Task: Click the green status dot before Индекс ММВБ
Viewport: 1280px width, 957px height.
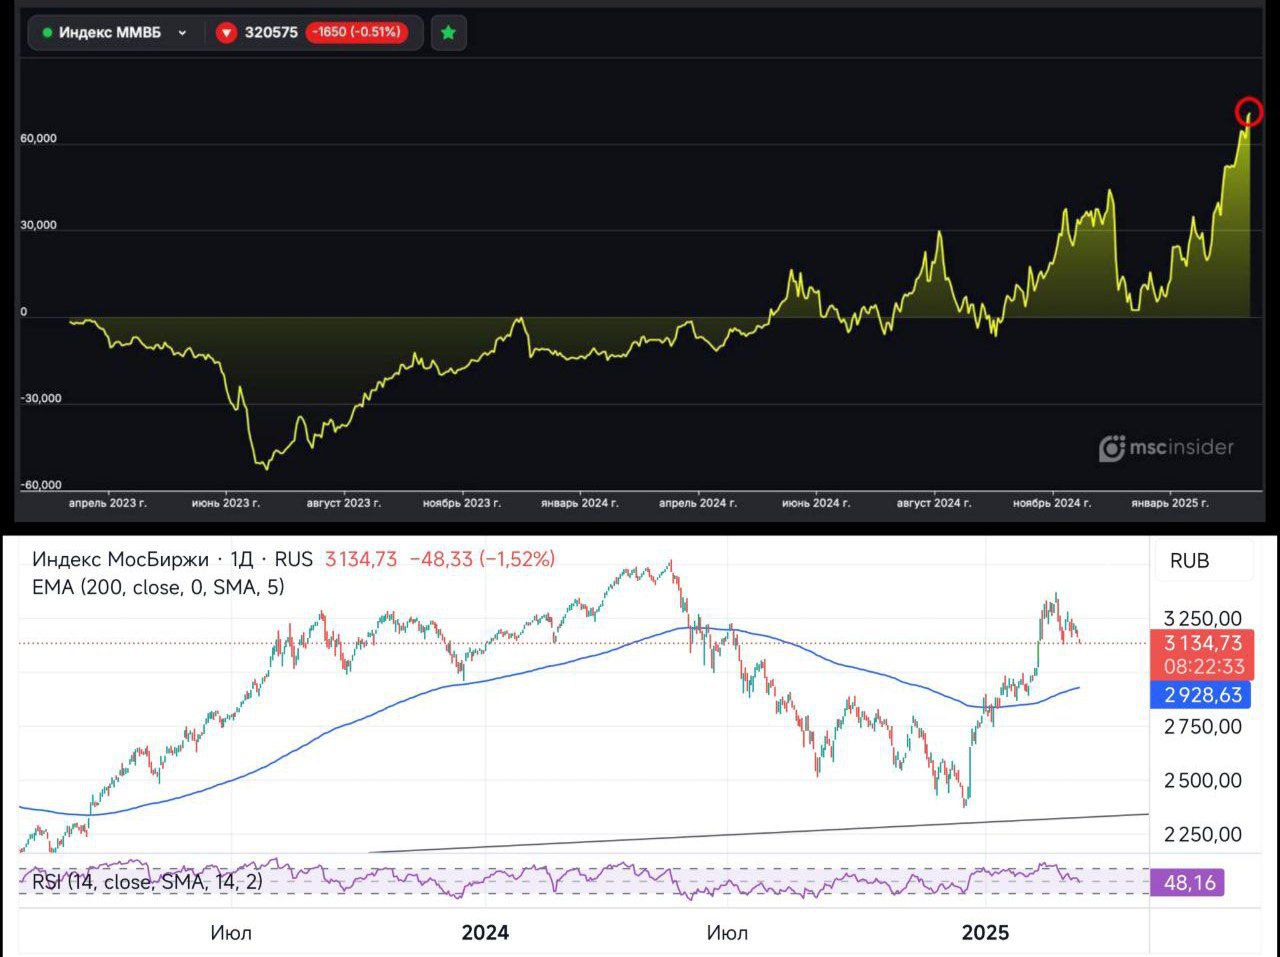Action: point(47,33)
